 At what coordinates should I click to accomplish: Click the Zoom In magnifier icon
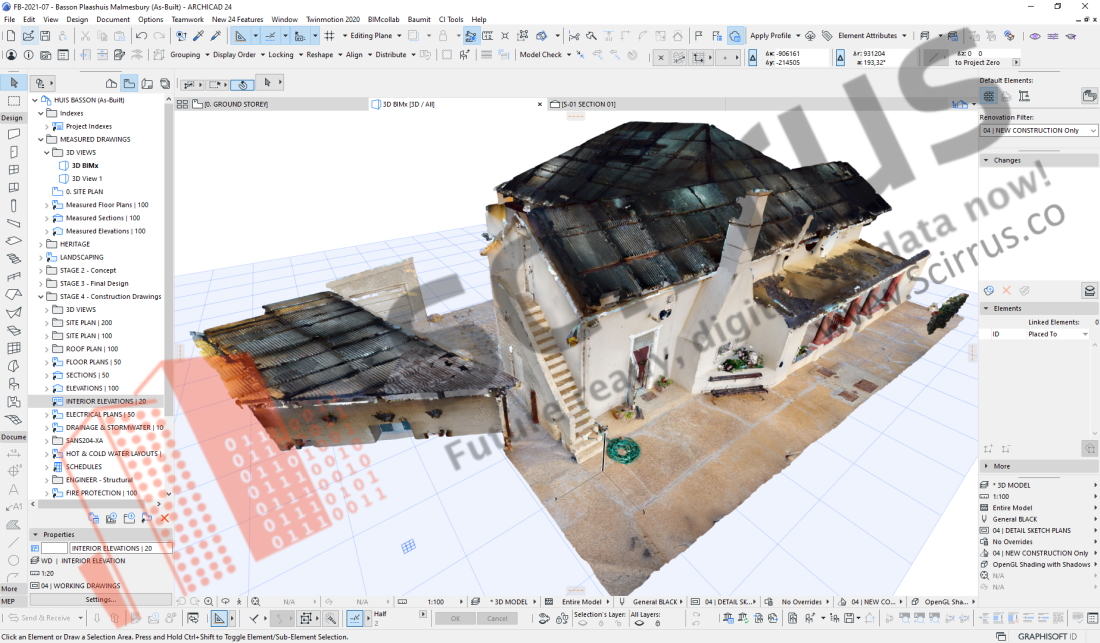208,602
